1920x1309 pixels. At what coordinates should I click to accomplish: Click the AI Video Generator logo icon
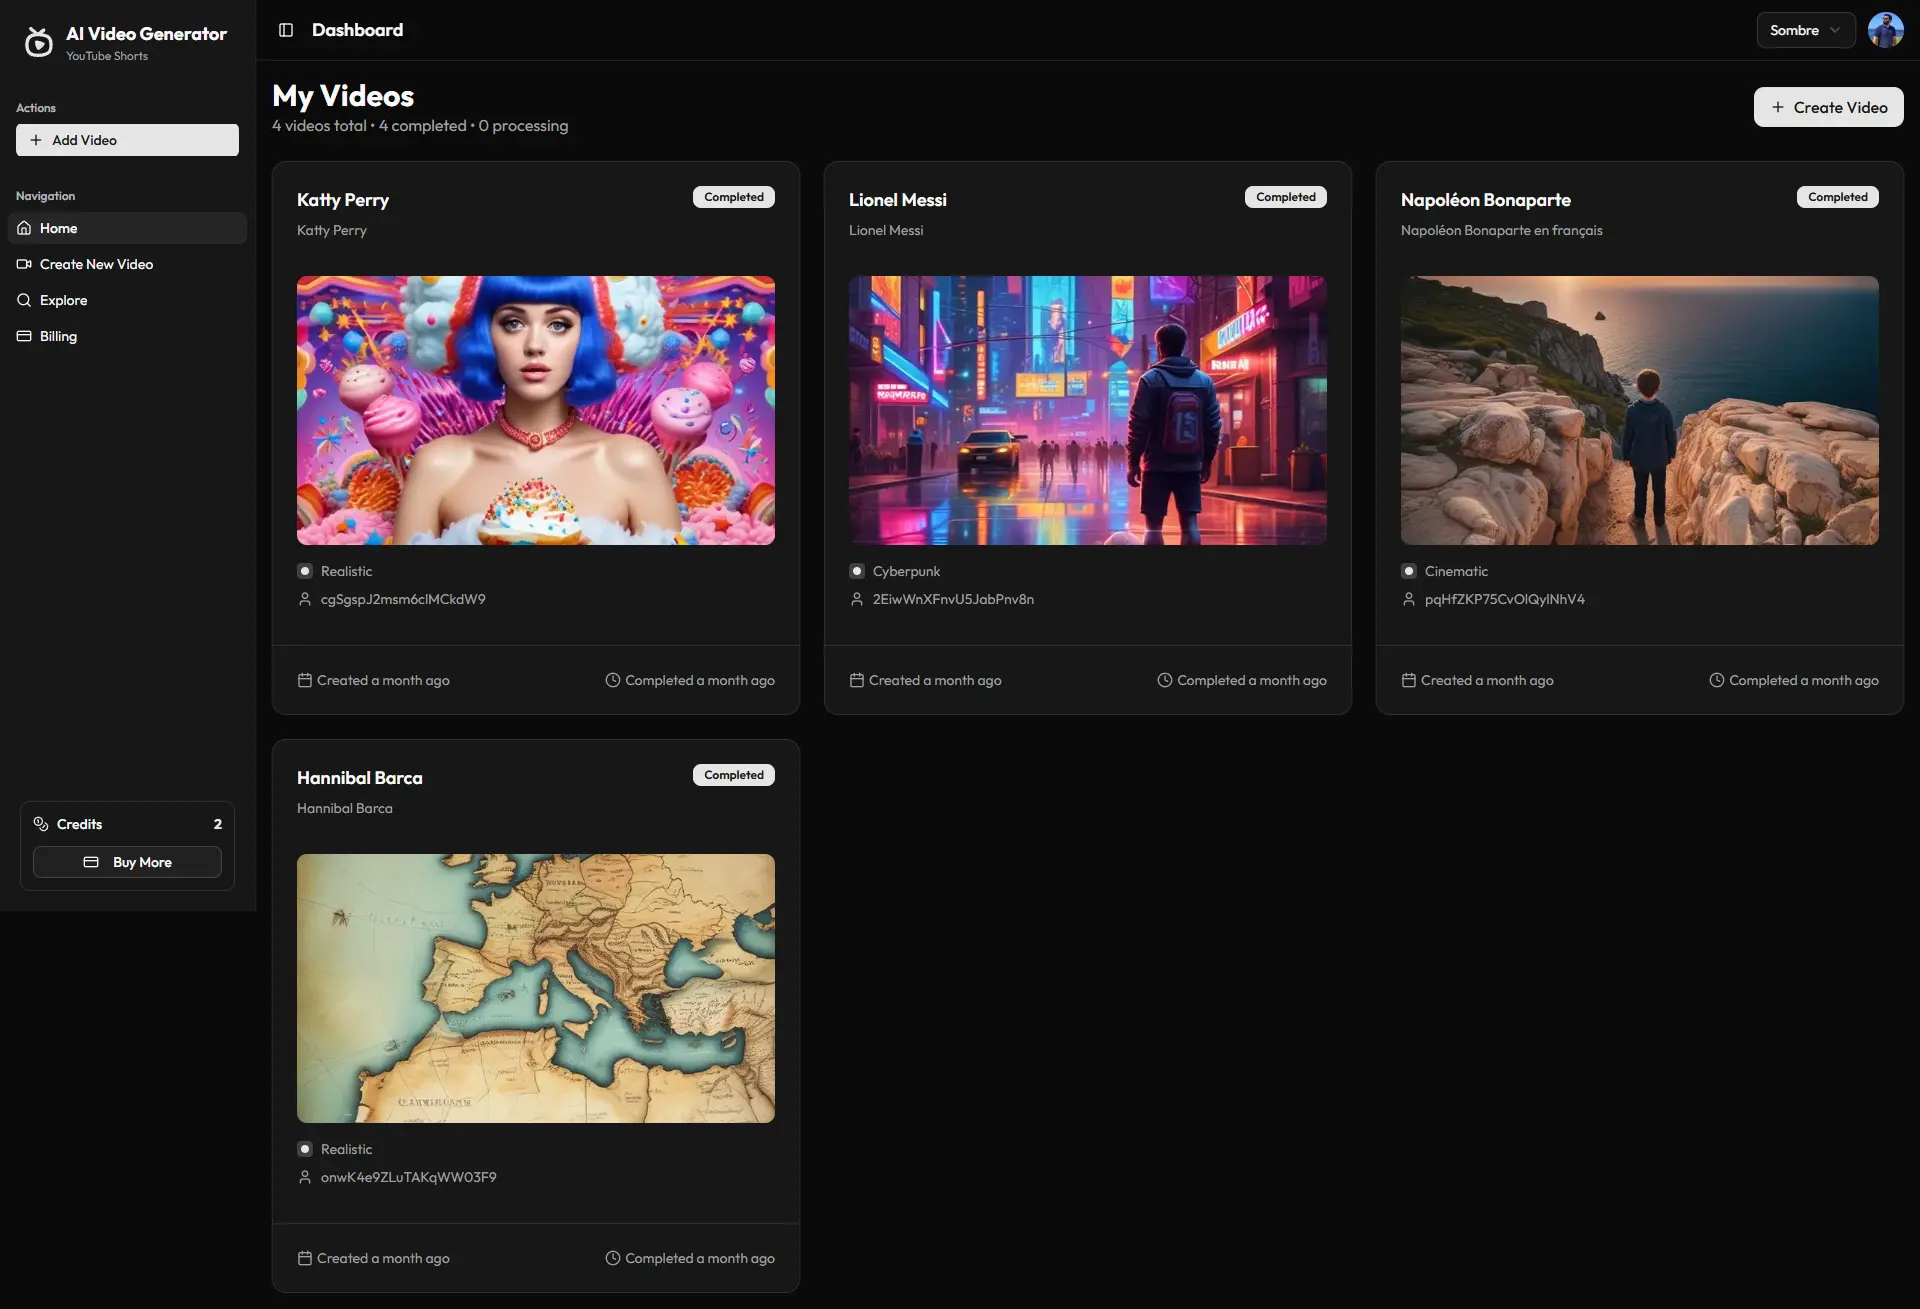click(38, 42)
